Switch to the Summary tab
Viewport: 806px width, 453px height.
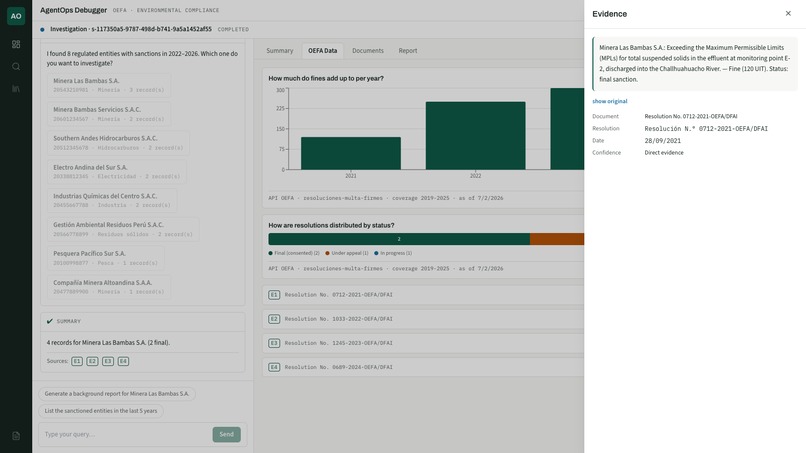click(280, 50)
